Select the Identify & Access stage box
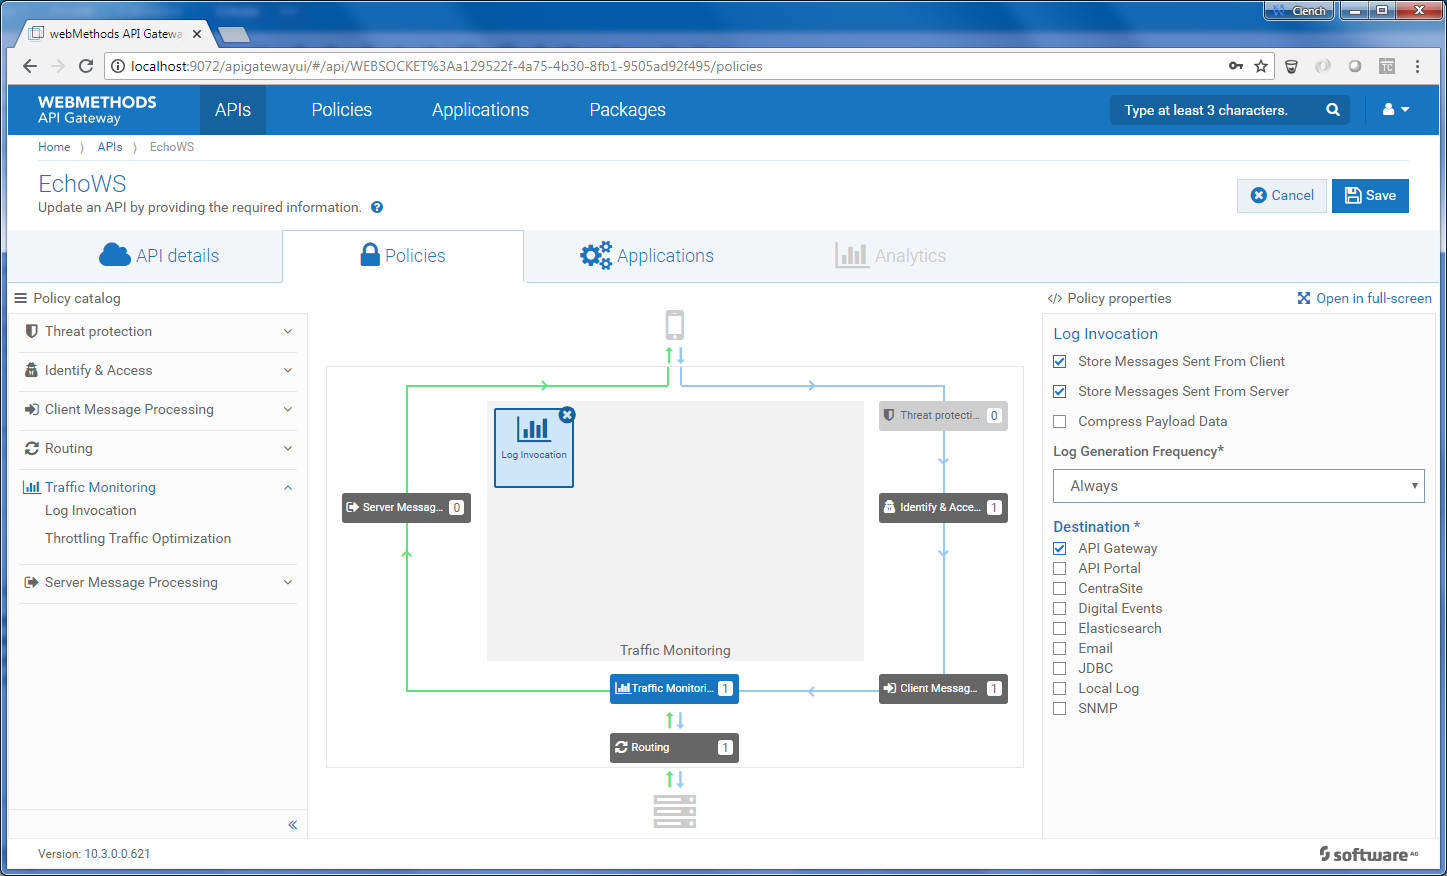This screenshot has height=876, width=1447. tap(943, 508)
